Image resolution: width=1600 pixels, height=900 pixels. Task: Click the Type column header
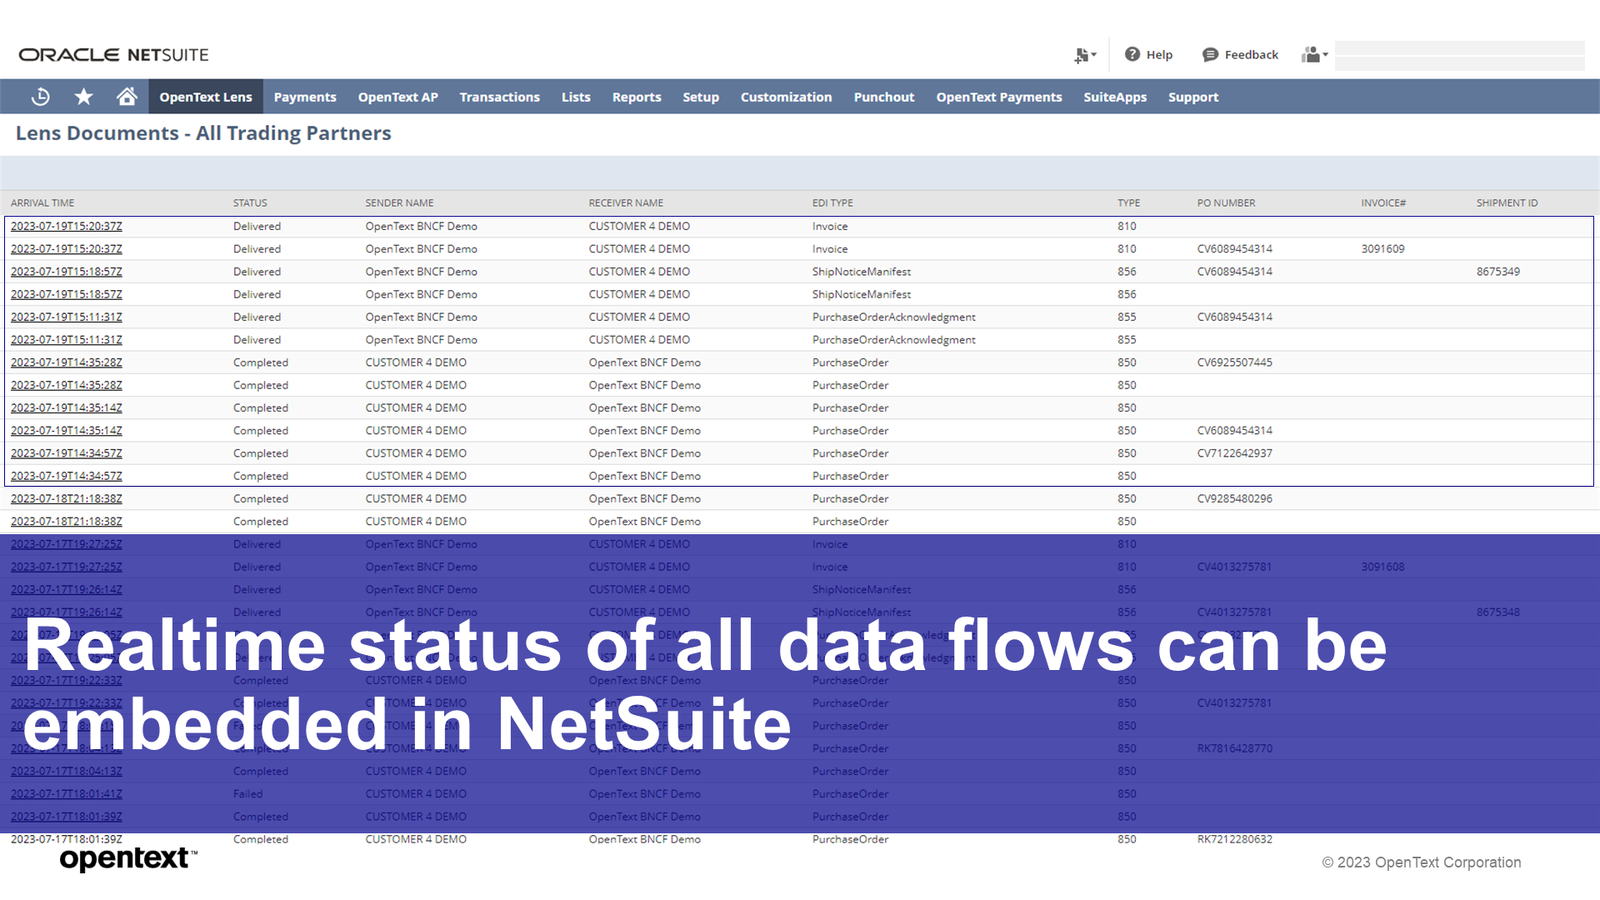click(1128, 203)
